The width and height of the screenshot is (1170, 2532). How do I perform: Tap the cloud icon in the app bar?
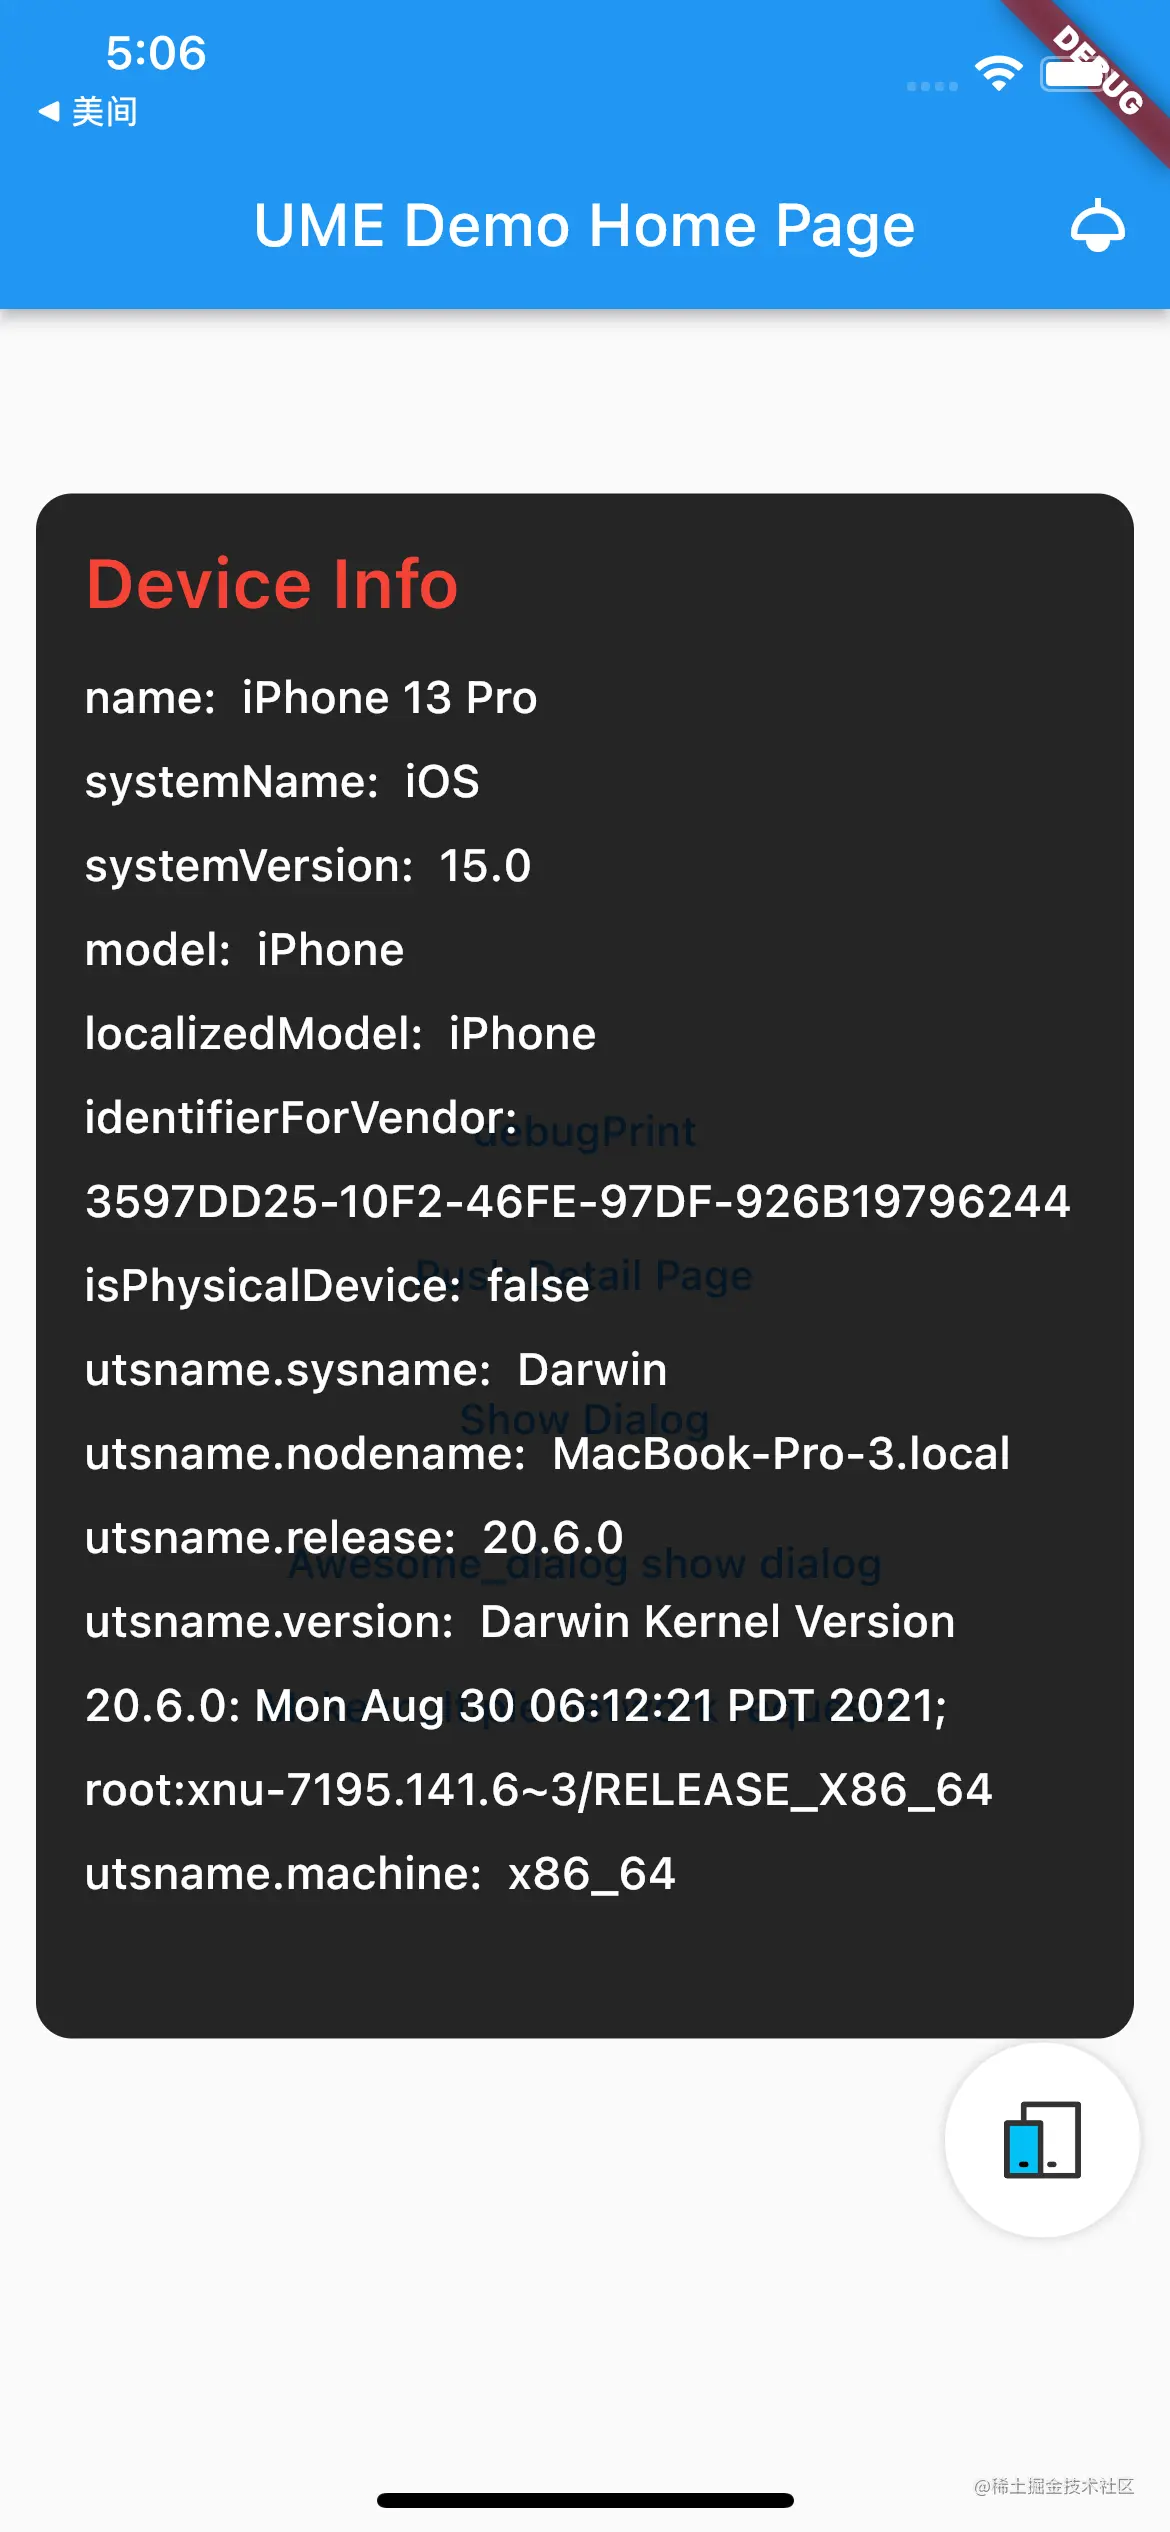[x=1097, y=226]
